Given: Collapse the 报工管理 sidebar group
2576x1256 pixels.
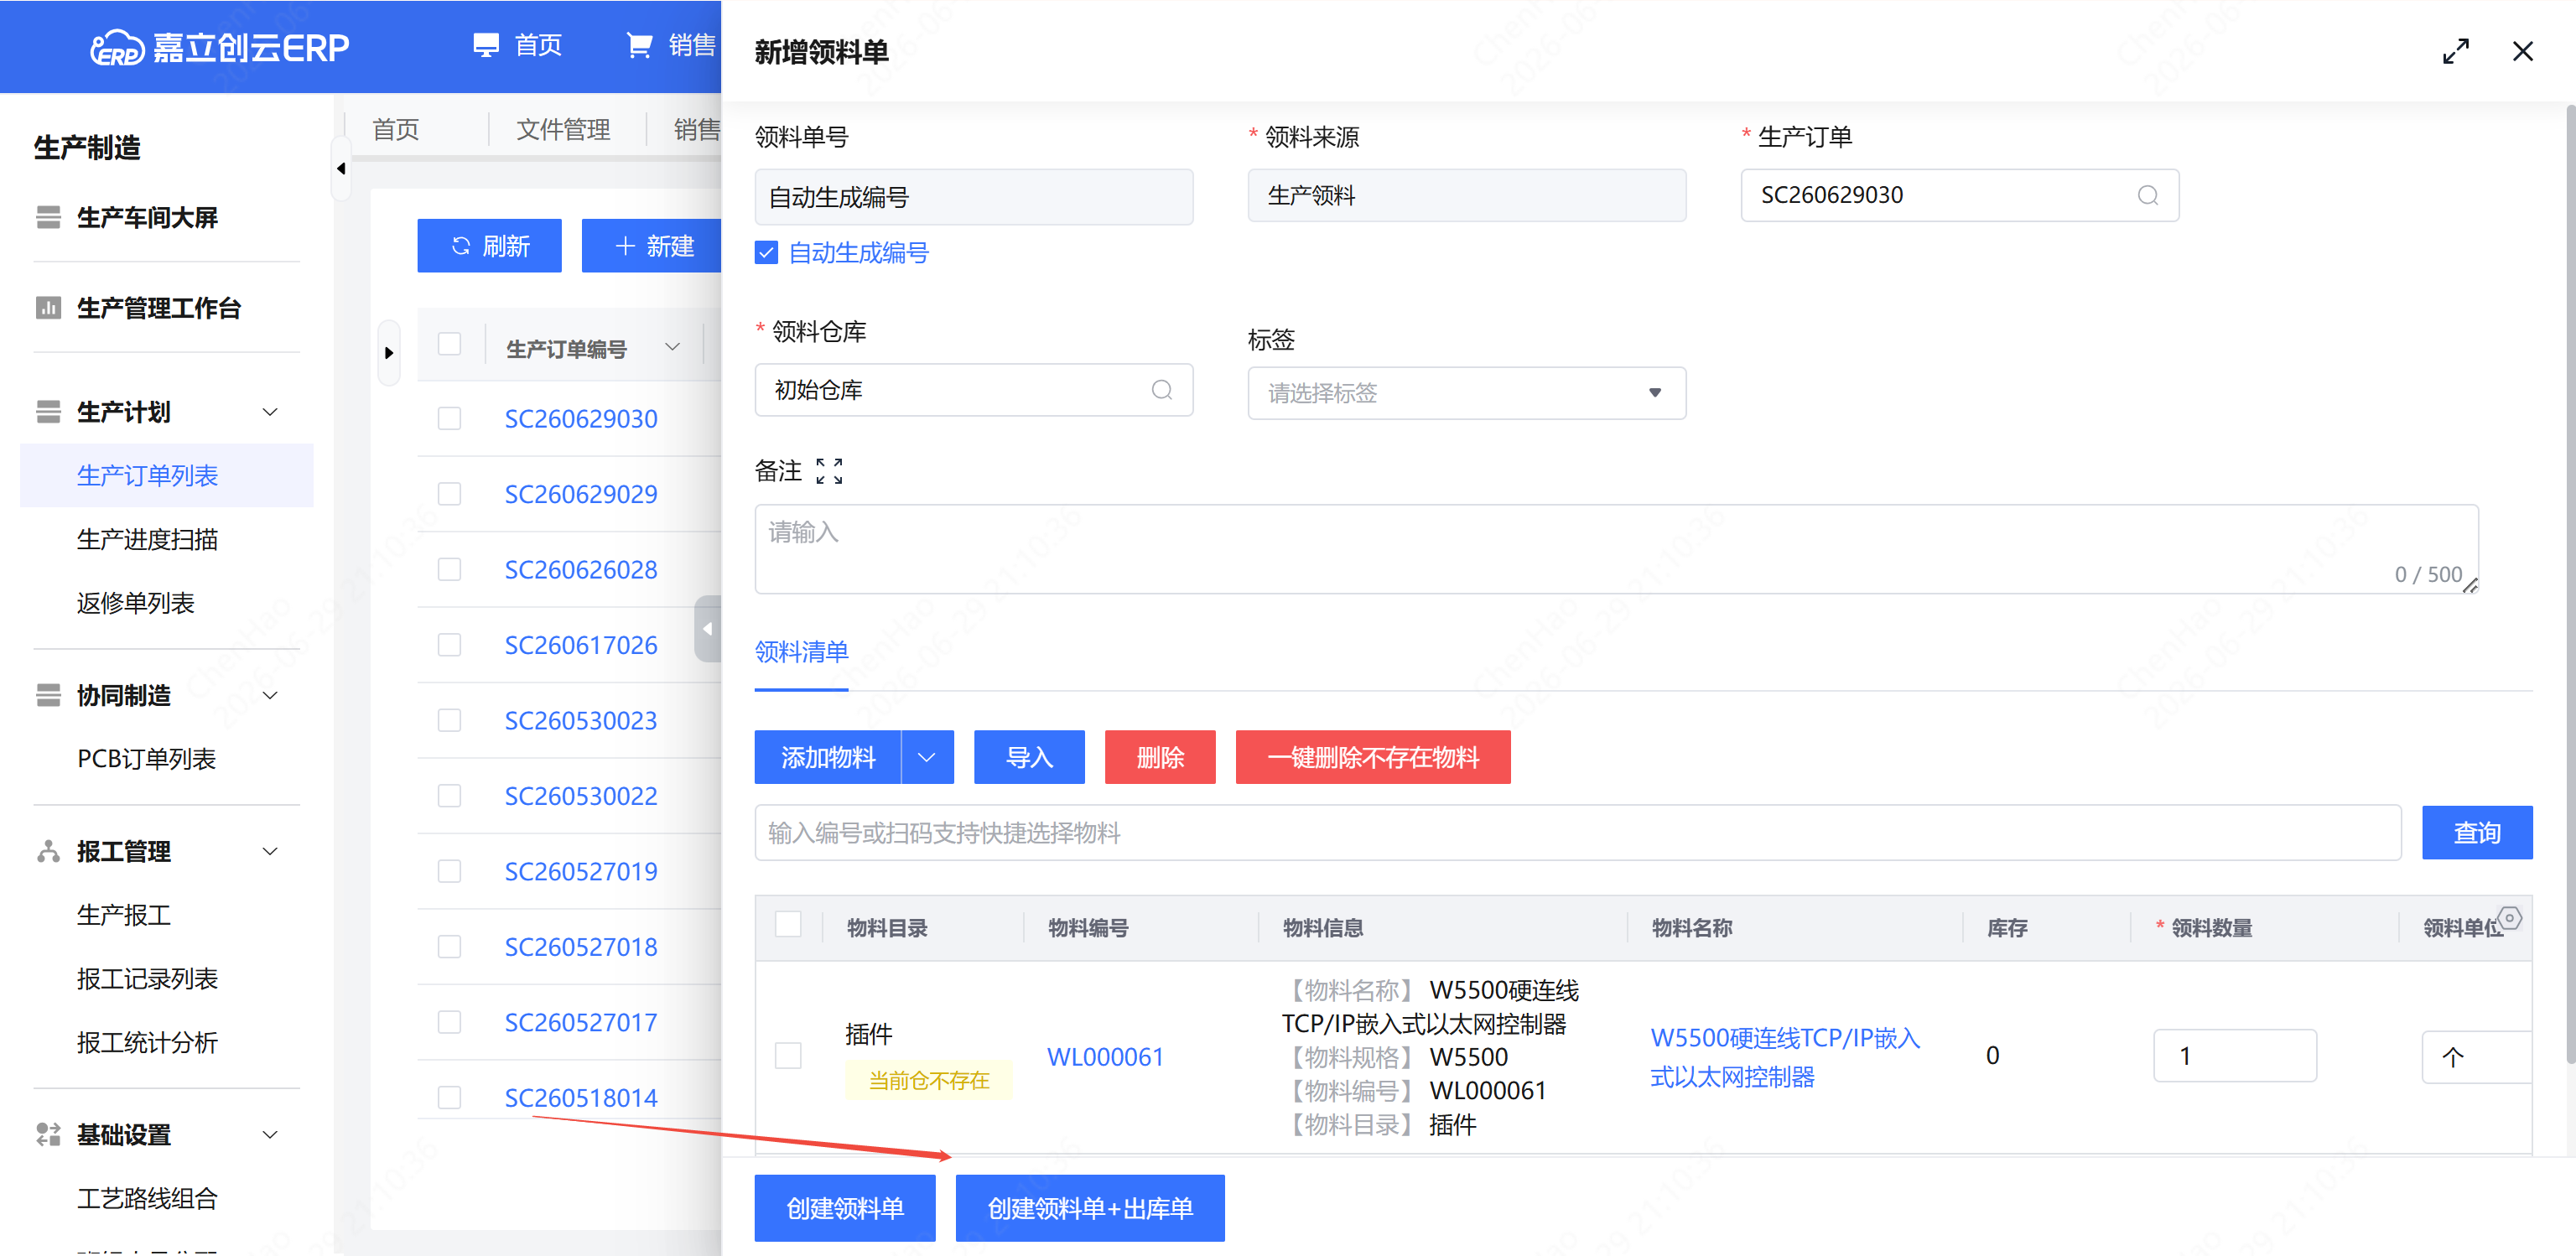Looking at the screenshot, I should tap(270, 851).
